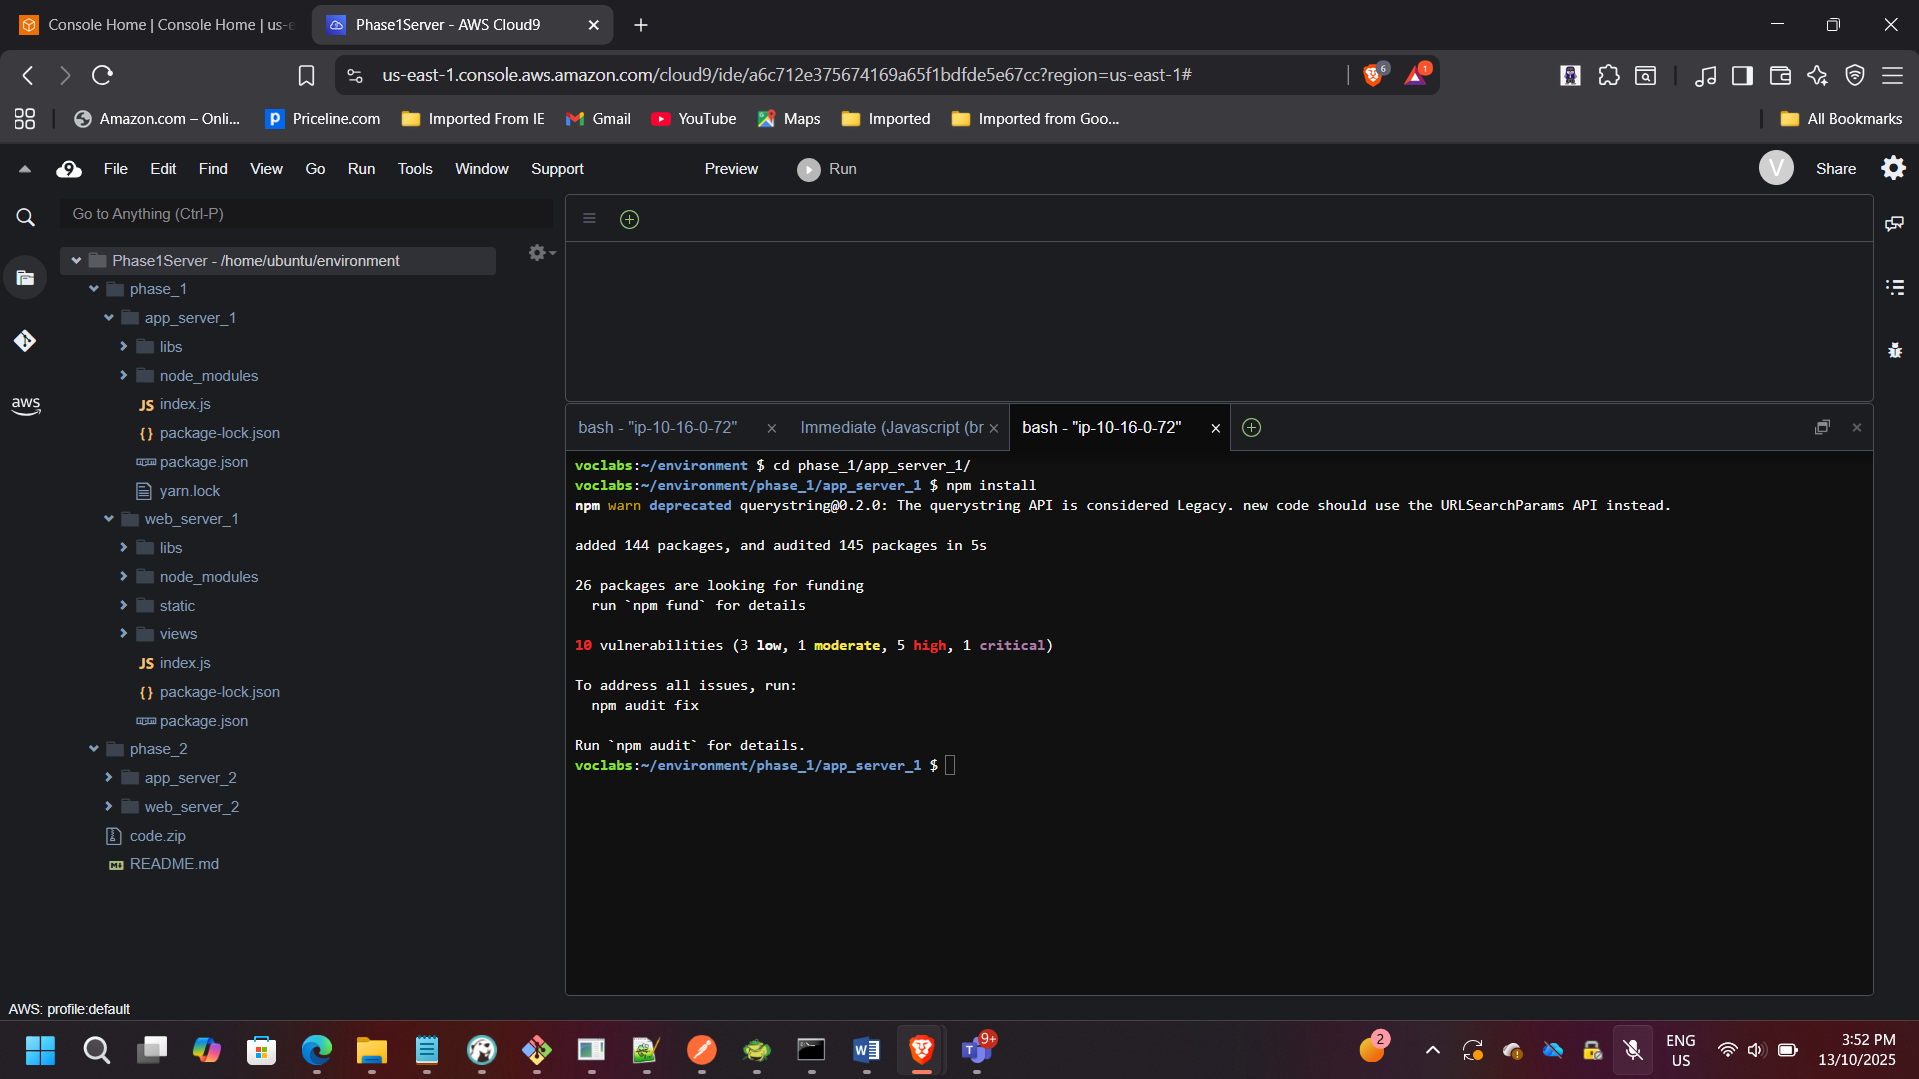Add a new tab in terminal pane
The width and height of the screenshot is (1919, 1079).
(x=1251, y=428)
